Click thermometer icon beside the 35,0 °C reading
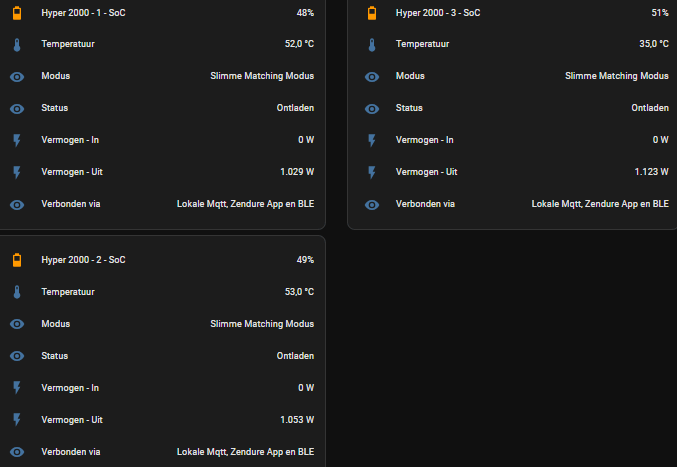 [372, 44]
